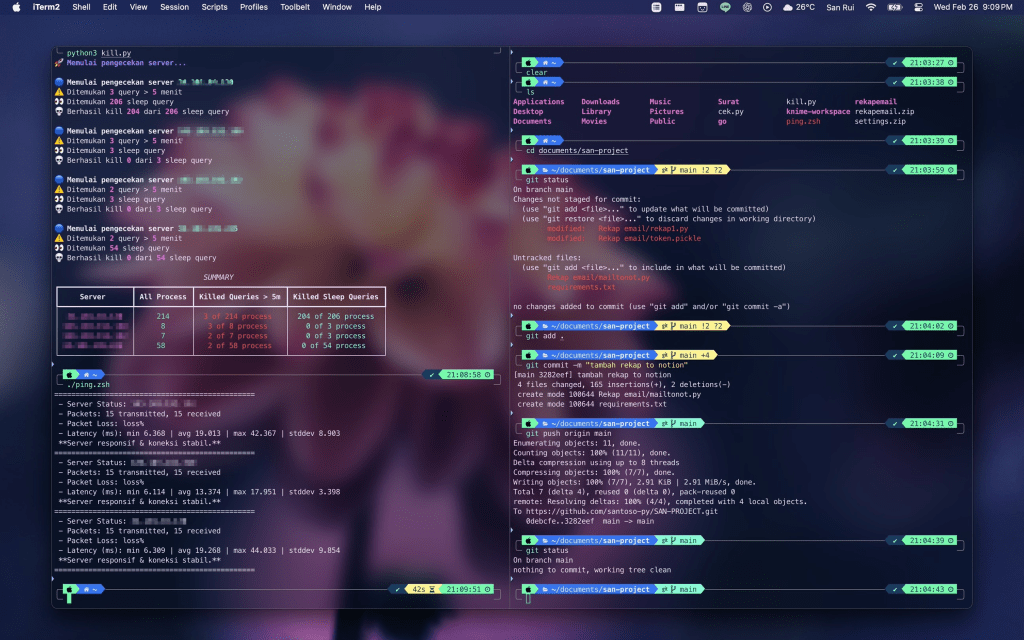The width and height of the screenshot is (1024, 640).
Task: Open the Toolbelt menu
Action: pos(294,7)
